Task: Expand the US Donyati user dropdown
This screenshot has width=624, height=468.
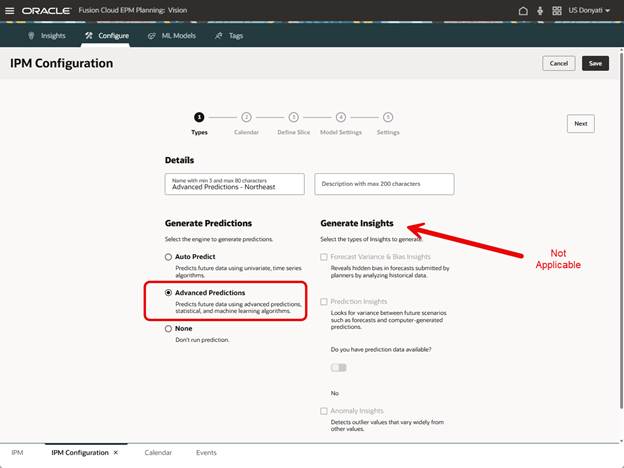Action: pos(588,10)
